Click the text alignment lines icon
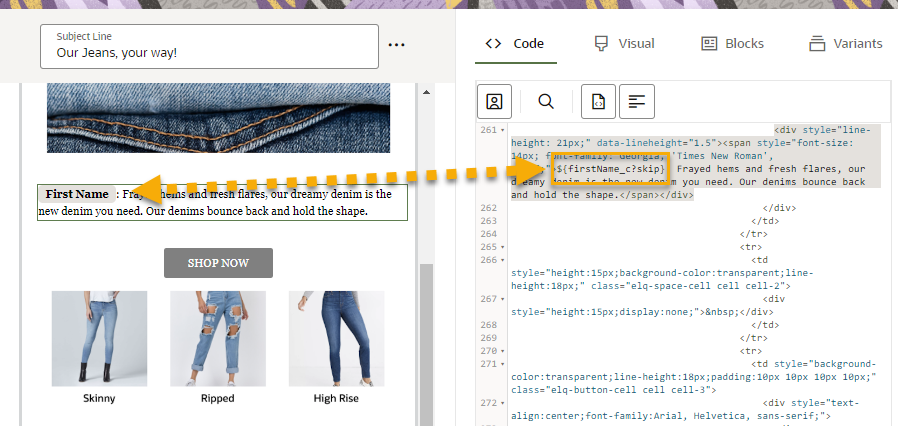This screenshot has width=898, height=426. coord(636,101)
